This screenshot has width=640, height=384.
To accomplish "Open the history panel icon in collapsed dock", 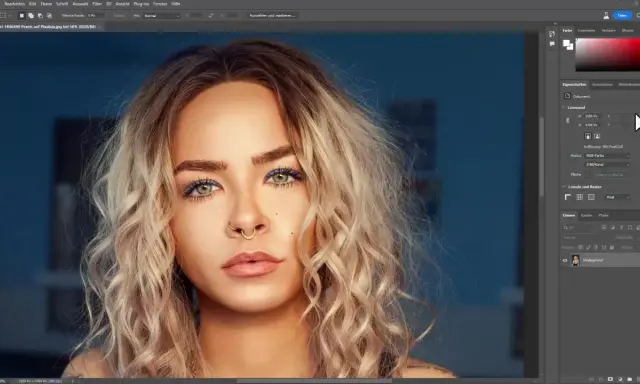I will (x=552, y=33).
